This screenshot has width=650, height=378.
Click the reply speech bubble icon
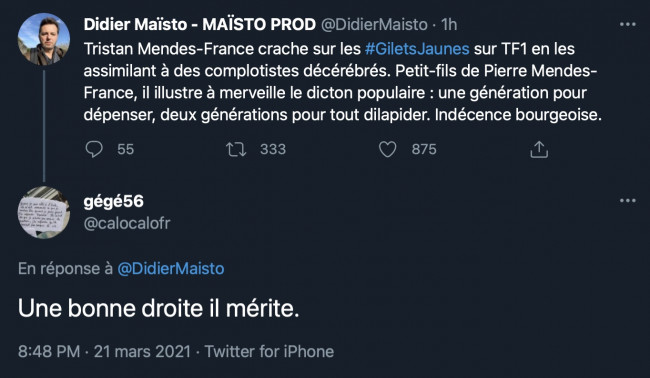(x=94, y=149)
